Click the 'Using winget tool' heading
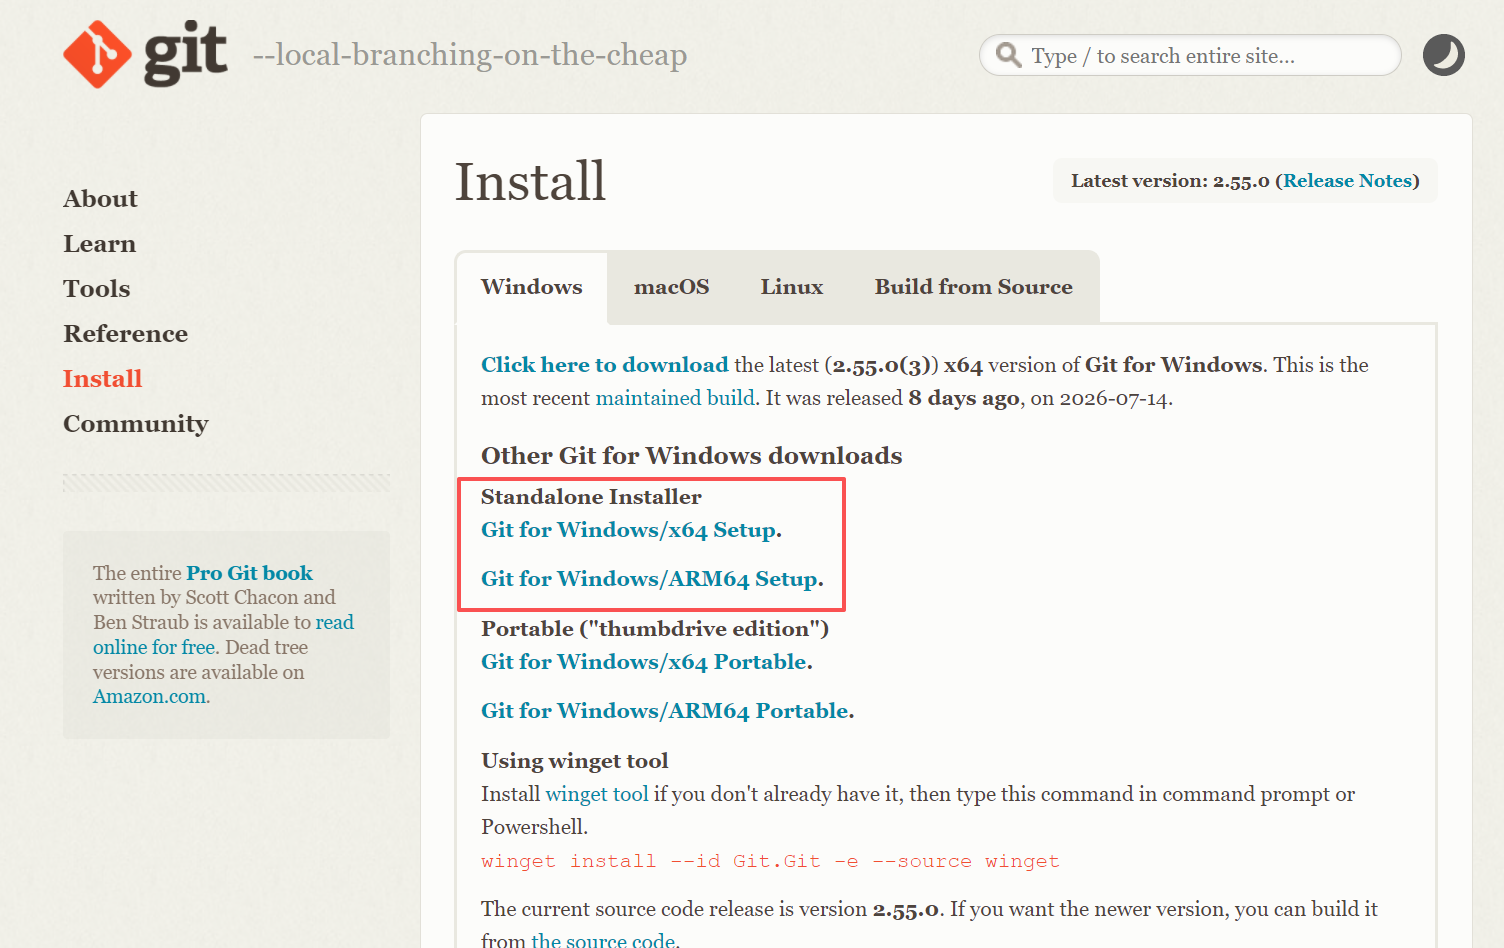This screenshot has width=1504, height=948. pos(574,761)
